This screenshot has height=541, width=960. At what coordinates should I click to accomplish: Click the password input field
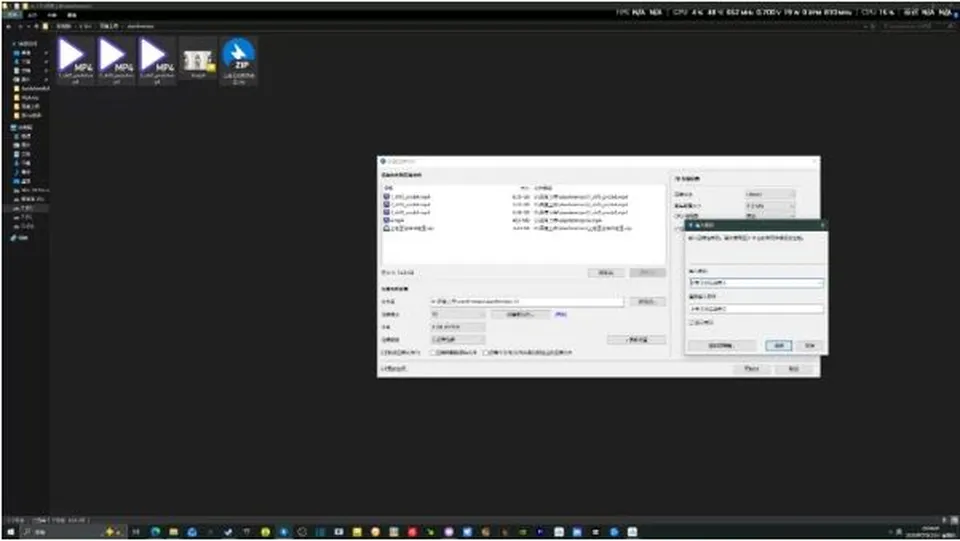pos(756,283)
